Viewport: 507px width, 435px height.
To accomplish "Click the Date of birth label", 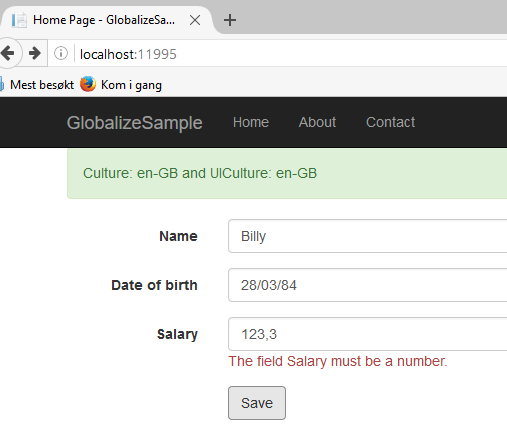I will [154, 285].
